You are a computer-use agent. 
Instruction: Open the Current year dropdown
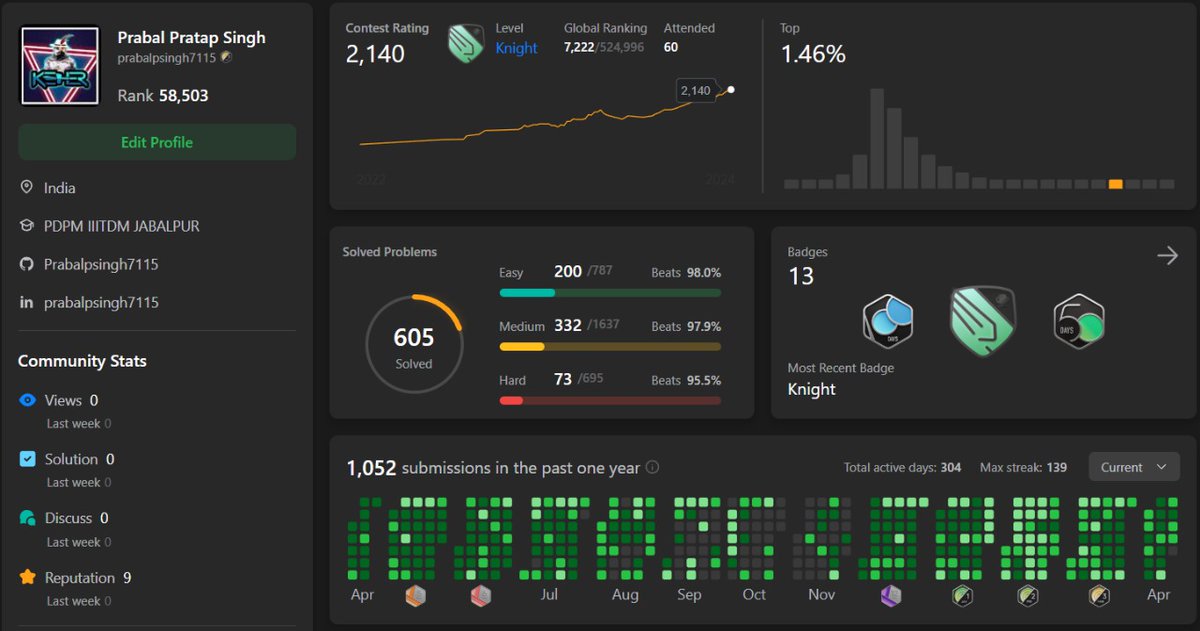[x=1134, y=467]
